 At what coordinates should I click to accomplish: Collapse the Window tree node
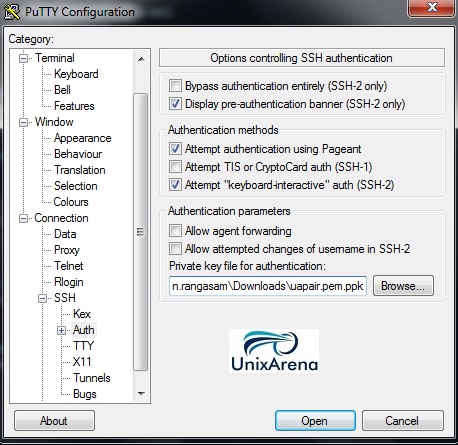coord(23,122)
